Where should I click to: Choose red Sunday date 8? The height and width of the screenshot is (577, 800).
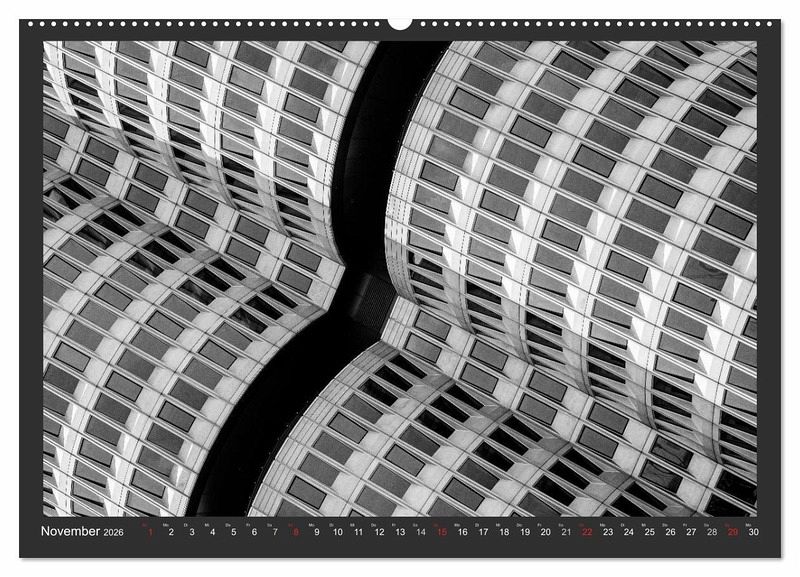295,532
